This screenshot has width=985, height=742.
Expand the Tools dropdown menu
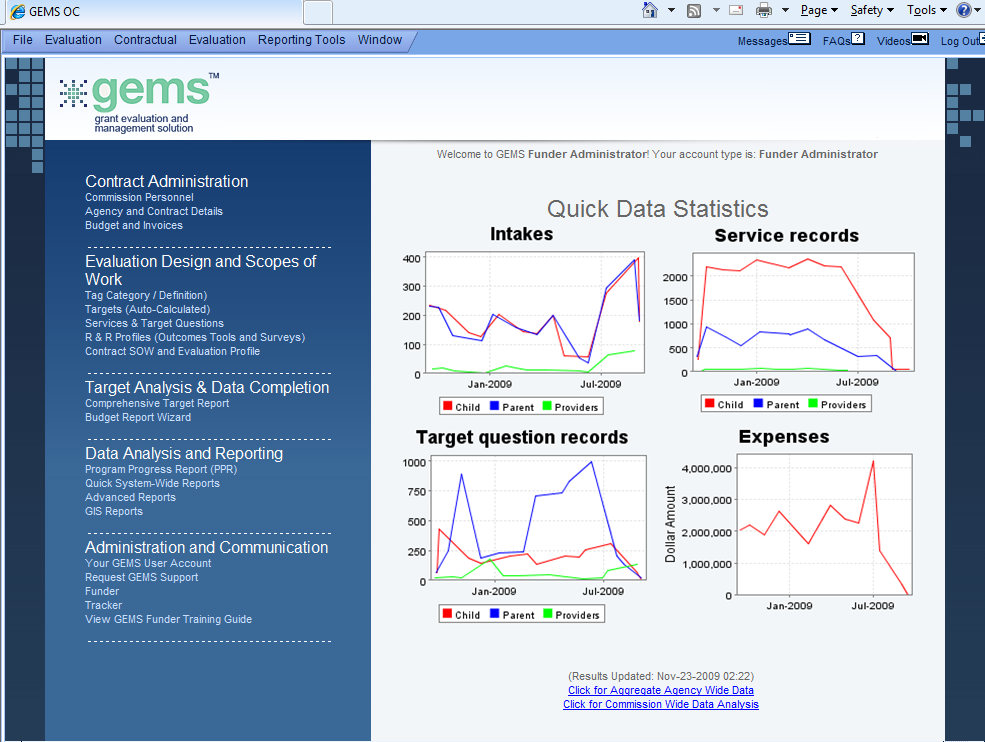pyautogui.click(x=927, y=10)
